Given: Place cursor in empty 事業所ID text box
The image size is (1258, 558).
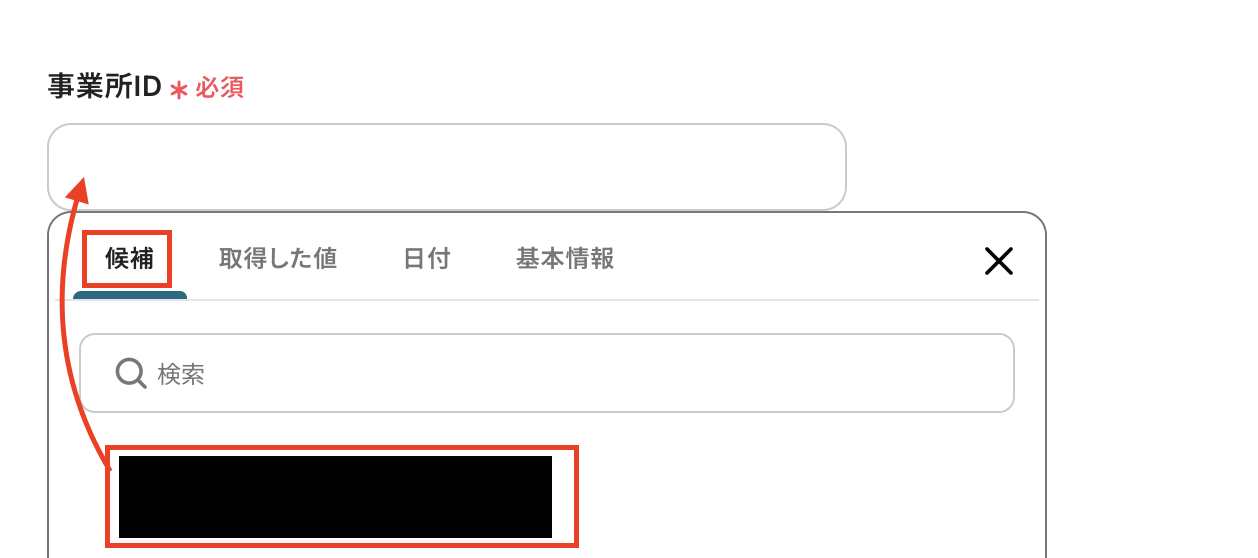Looking at the screenshot, I should point(447,167).
